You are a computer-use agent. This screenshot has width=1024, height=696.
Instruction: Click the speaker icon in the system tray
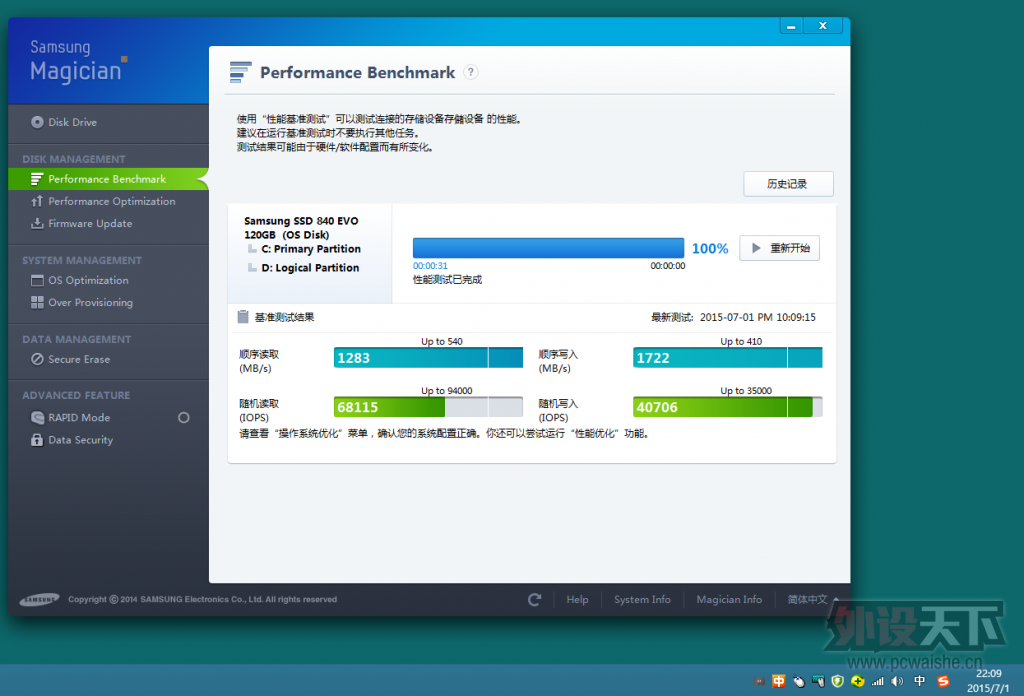coord(898,681)
